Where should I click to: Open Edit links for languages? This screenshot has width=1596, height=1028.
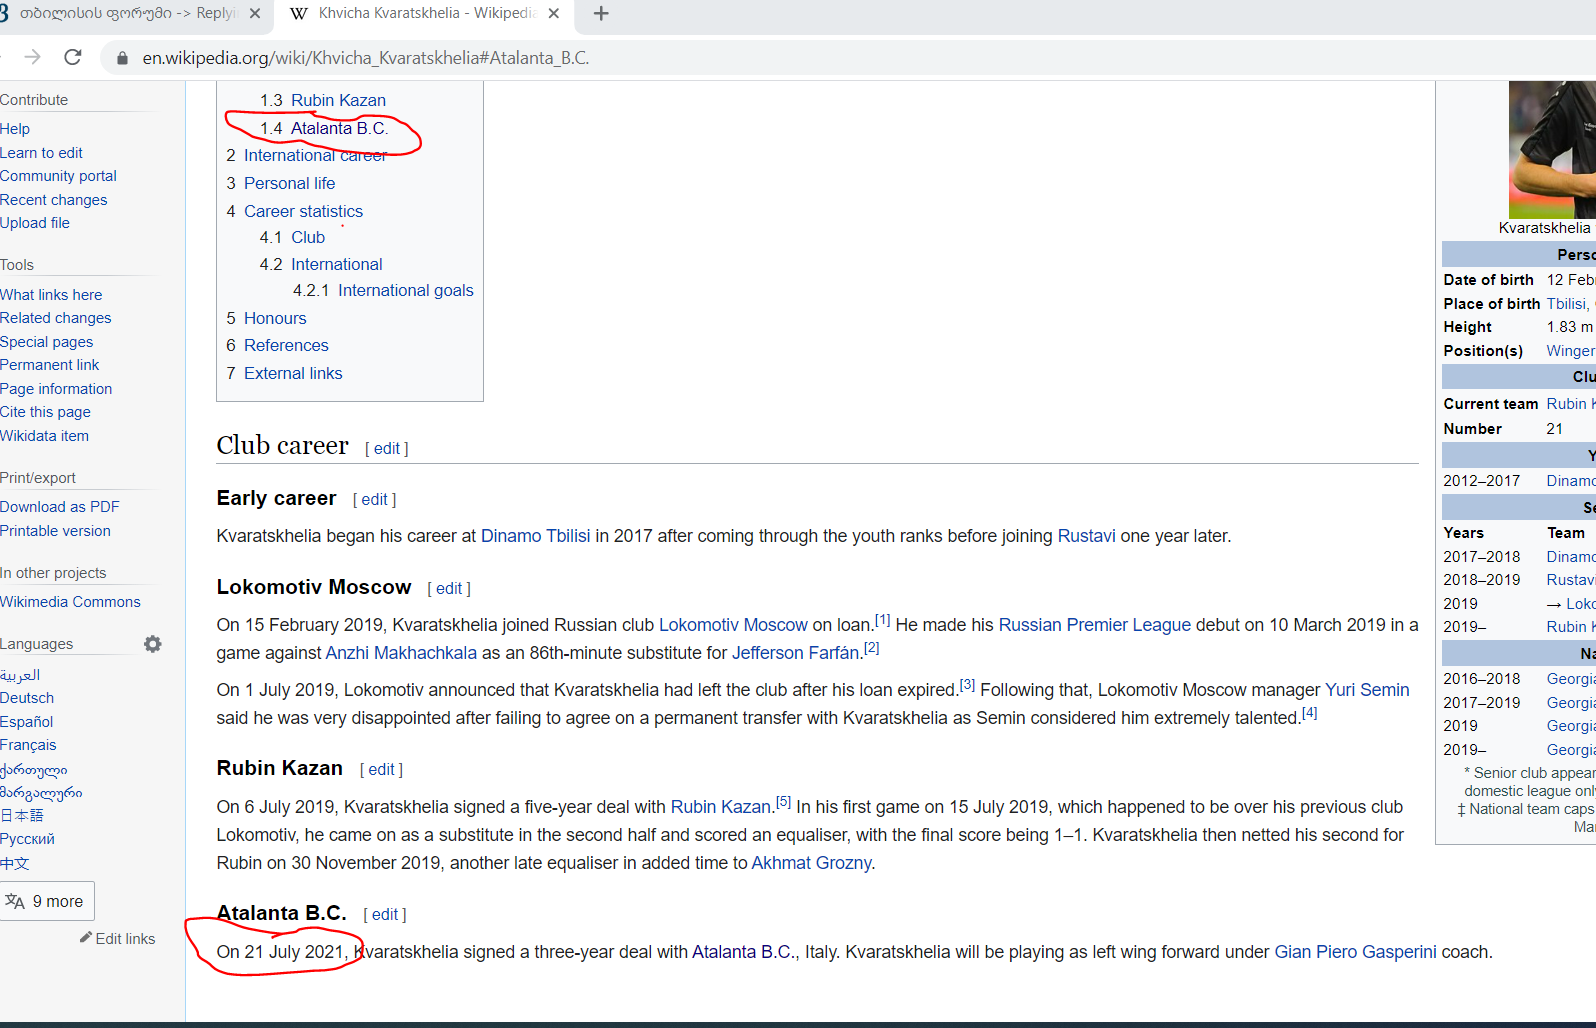tap(118, 939)
